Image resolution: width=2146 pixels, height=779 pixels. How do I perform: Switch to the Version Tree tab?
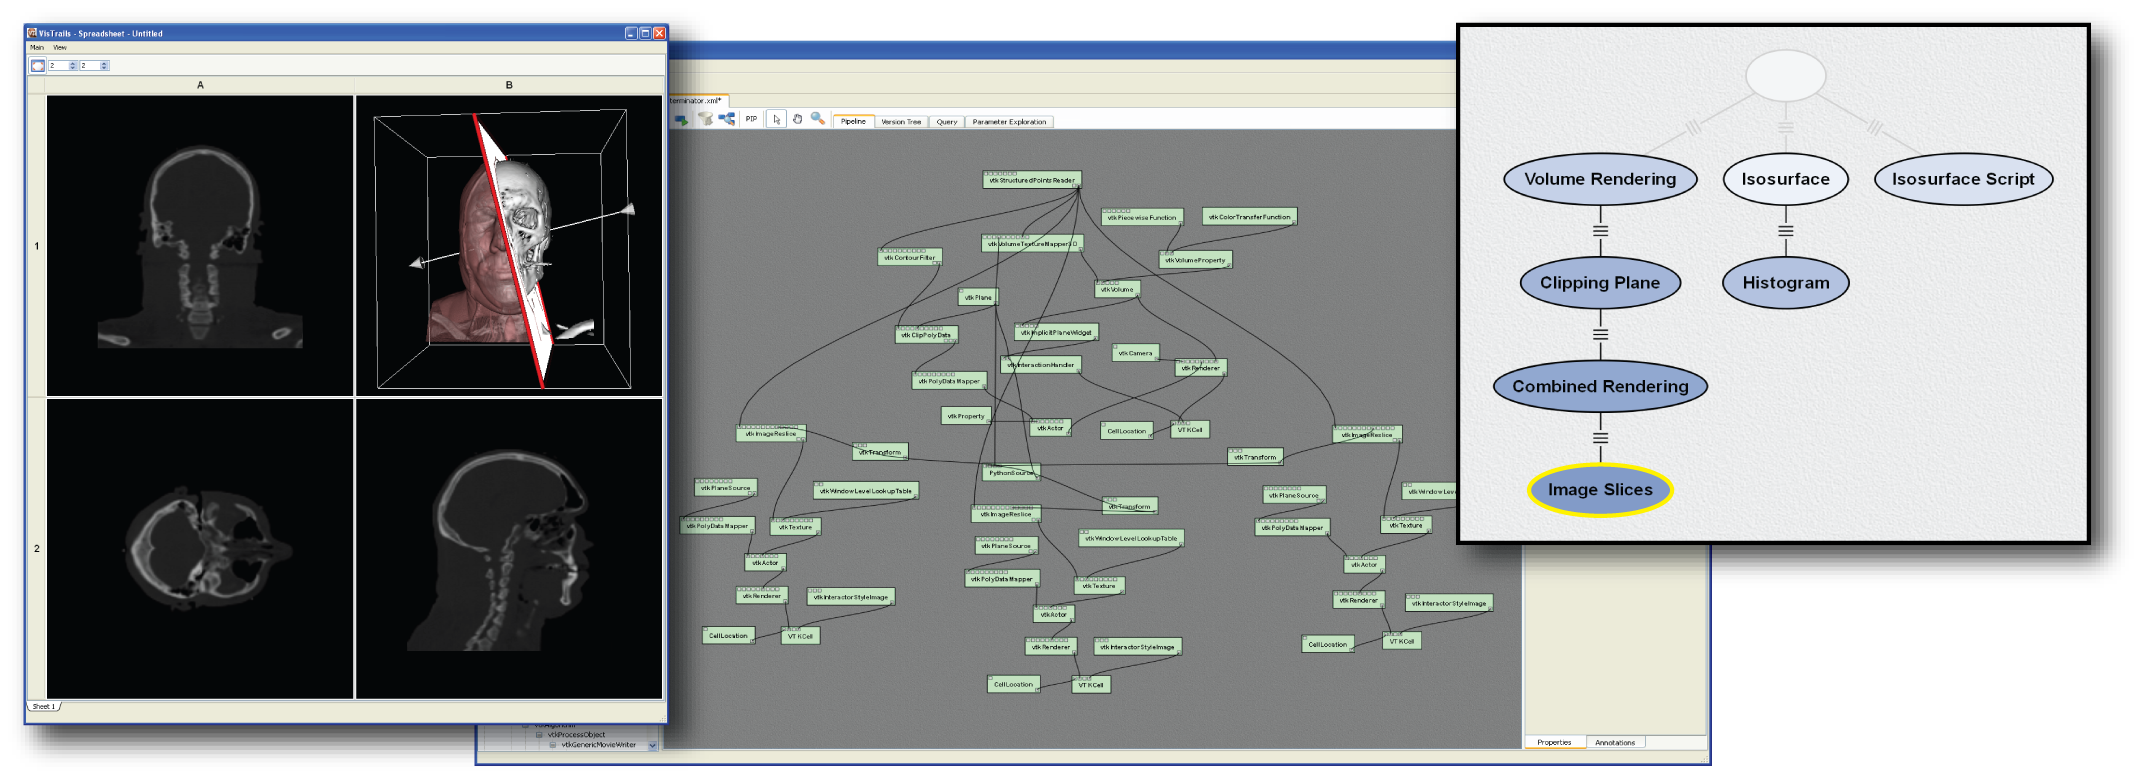click(x=901, y=122)
